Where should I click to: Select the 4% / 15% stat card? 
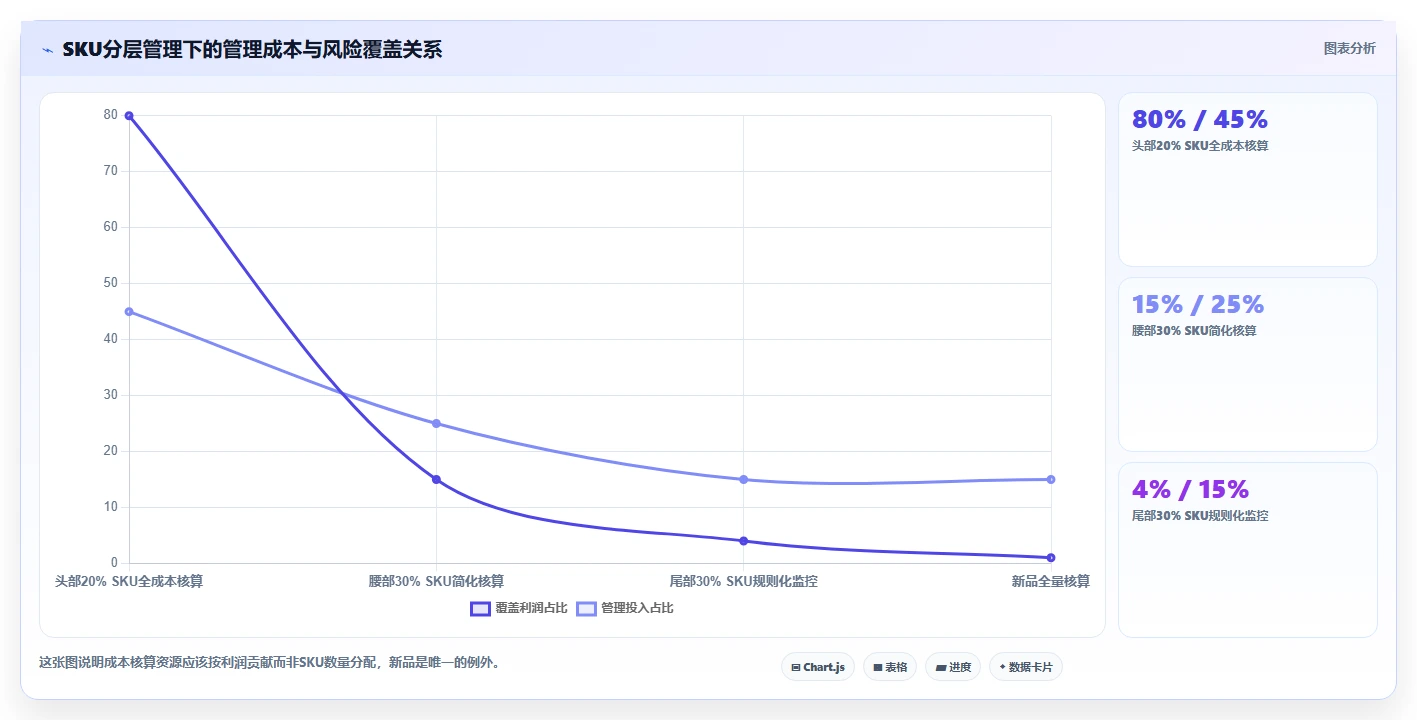(x=1247, y=549)
